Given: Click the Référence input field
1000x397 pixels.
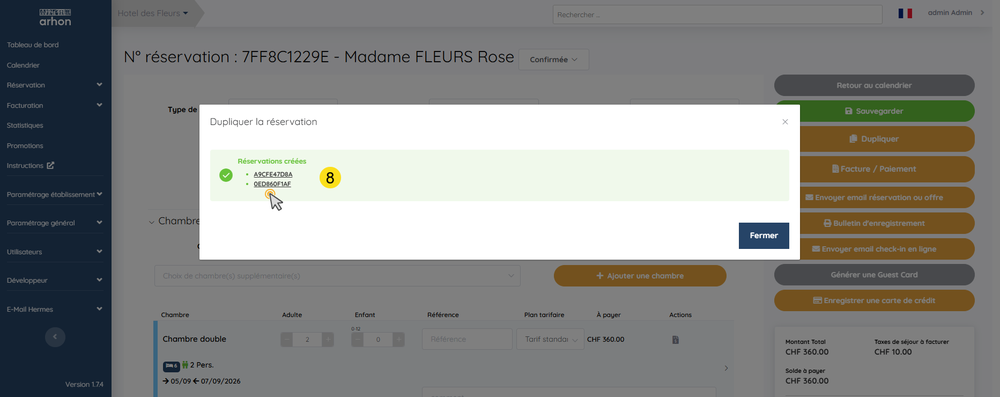Looking at the screenshot, I should pyautogui.click(x=467, y=339).
